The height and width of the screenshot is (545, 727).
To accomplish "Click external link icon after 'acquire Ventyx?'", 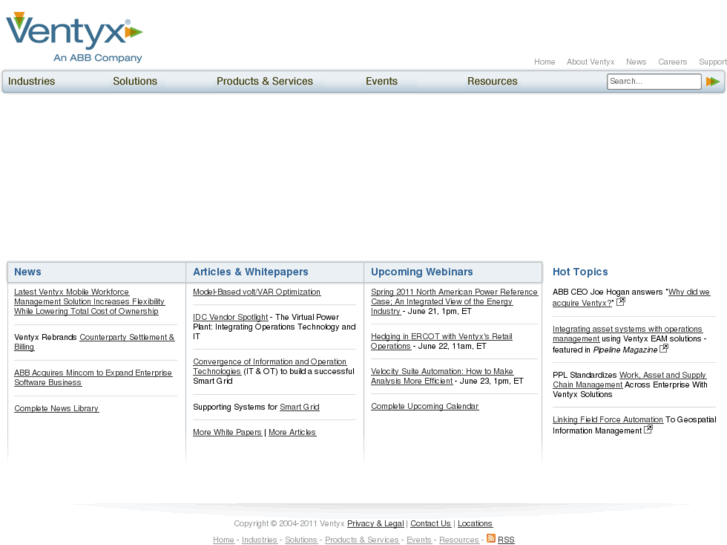I will pyautogui.click(x=621, y=301).
